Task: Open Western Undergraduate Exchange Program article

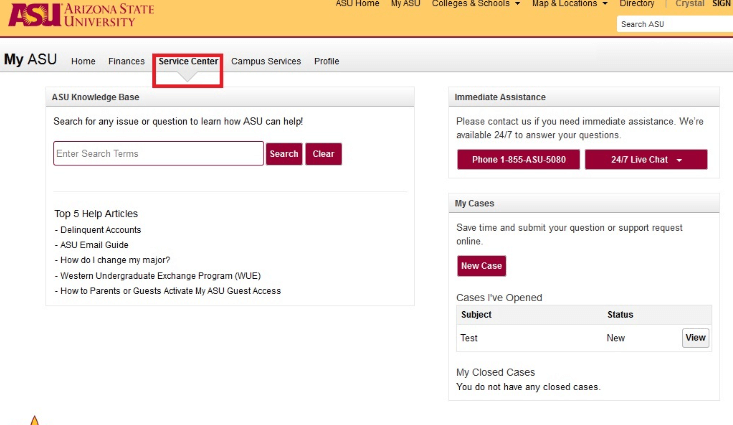Action: pos(160,276)
